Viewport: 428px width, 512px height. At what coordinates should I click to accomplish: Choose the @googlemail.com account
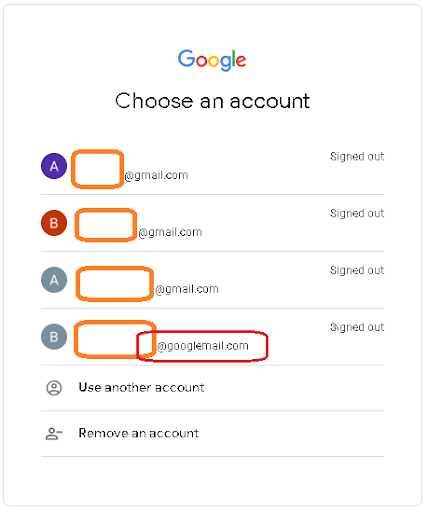click(212, 337)
